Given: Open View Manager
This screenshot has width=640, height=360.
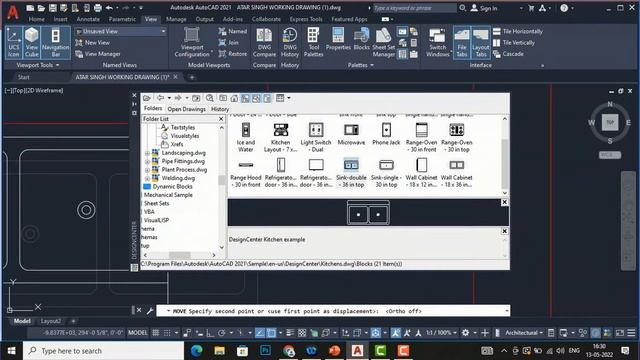Looking at the screenshot, I should [98, 54].
